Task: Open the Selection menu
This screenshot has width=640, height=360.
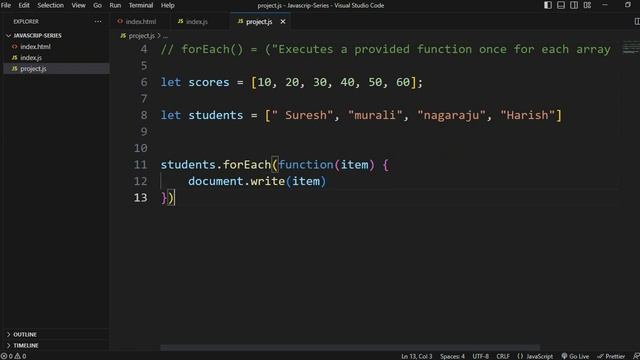Action: (51, 5)
